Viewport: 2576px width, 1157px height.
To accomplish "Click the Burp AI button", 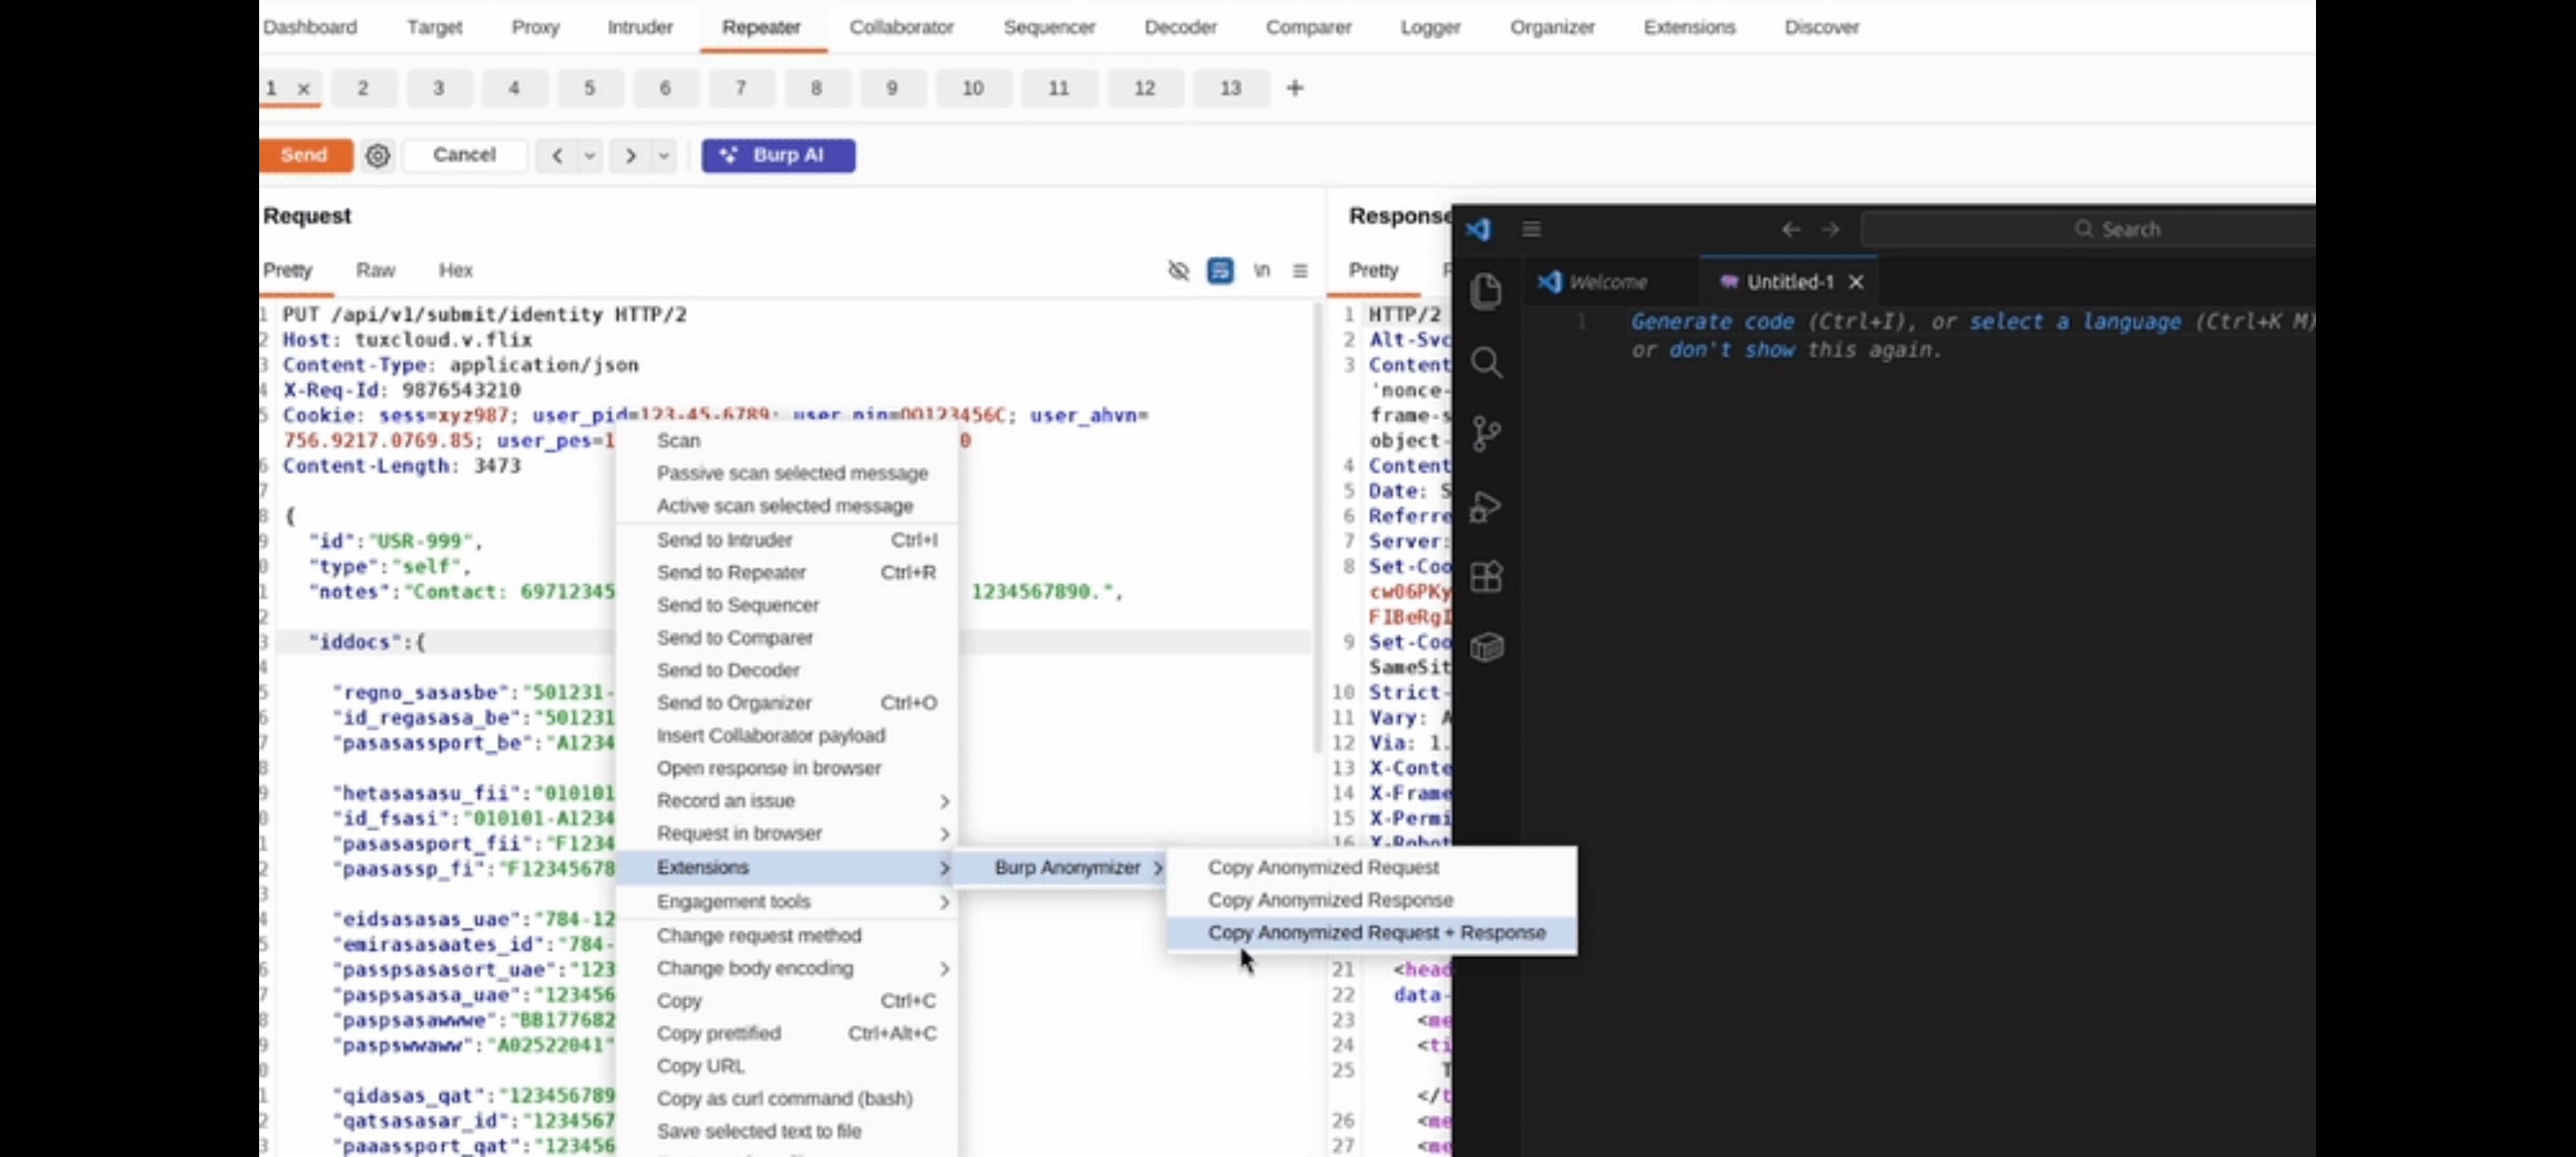I will pos(778,156).
